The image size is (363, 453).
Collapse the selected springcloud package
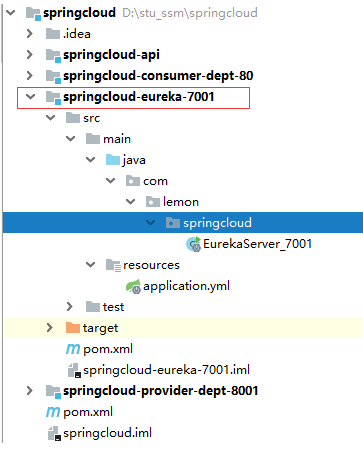click(151, 223)
